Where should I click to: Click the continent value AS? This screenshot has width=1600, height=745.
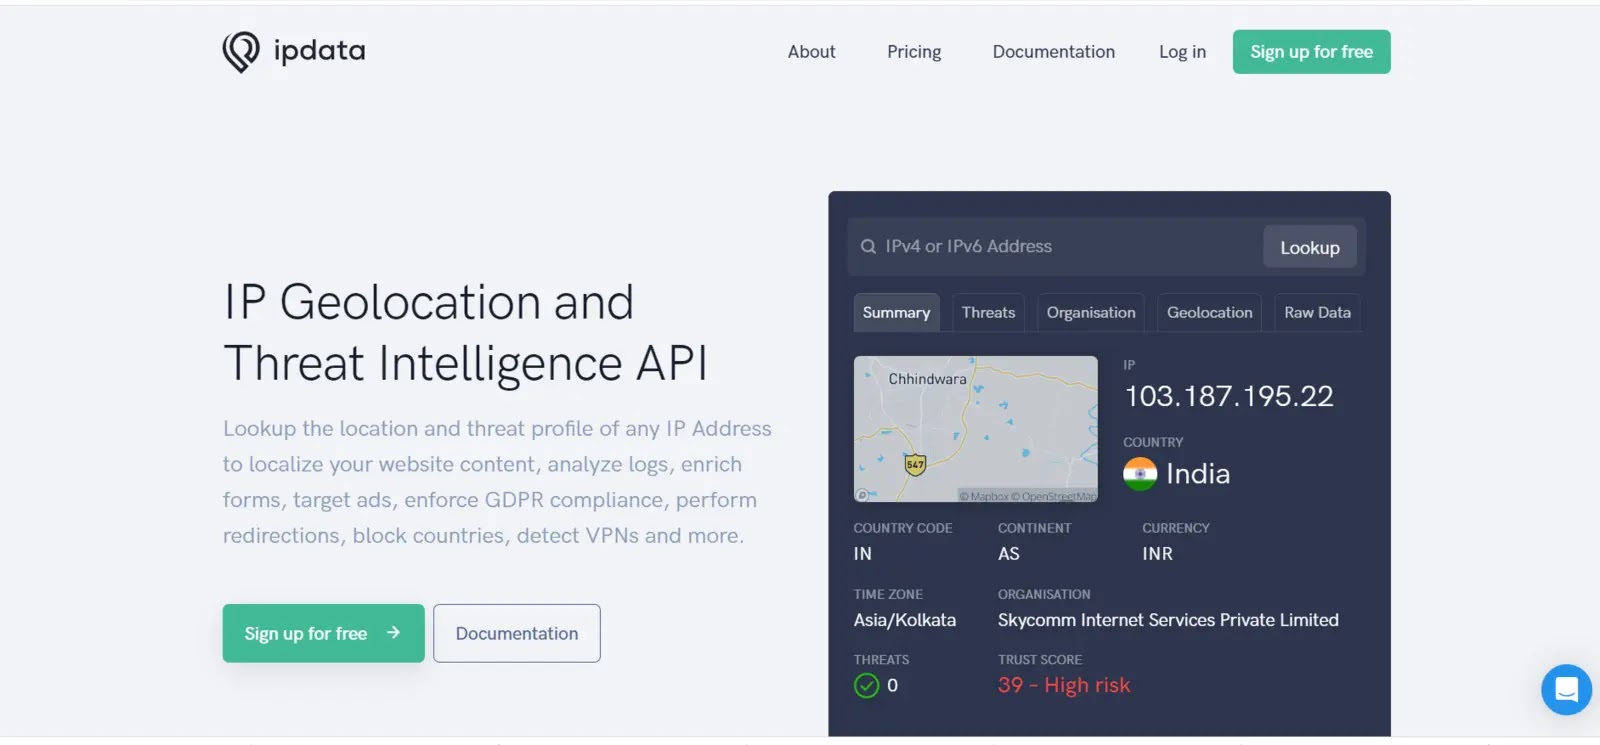[x=1009, y=554]
